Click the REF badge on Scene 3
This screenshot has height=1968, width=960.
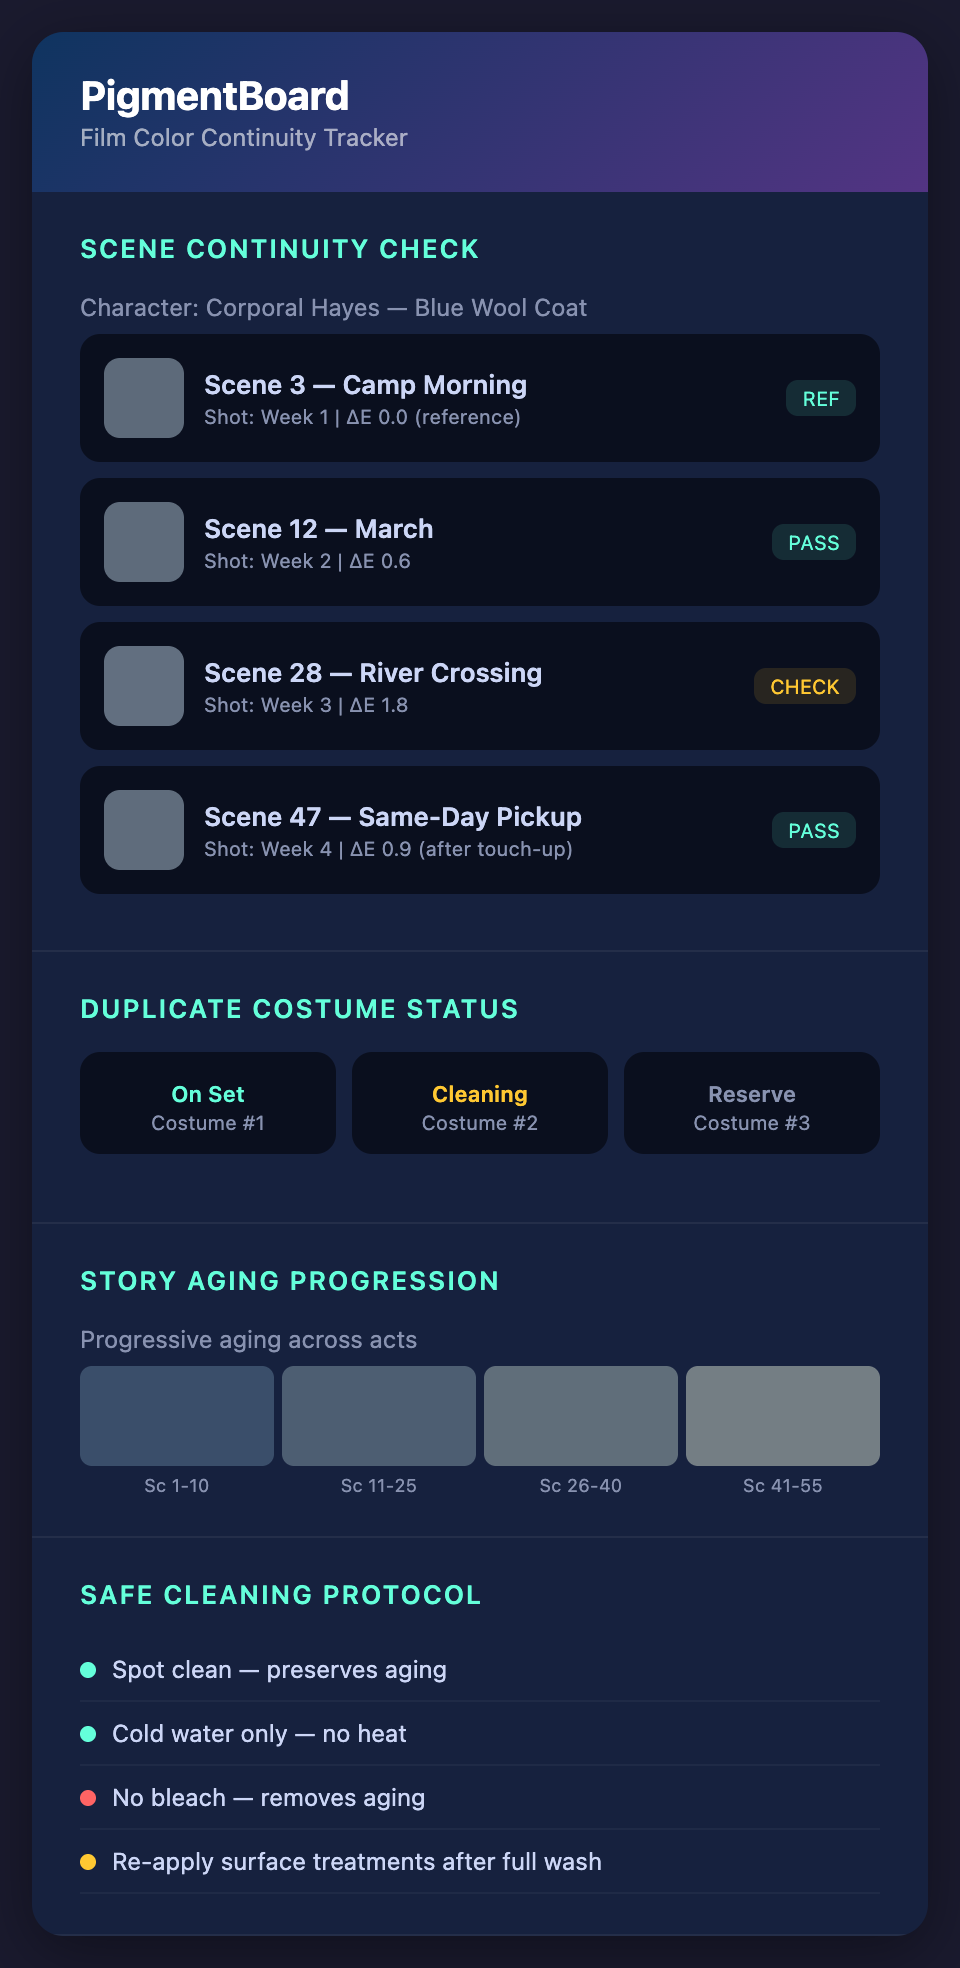[x=820, y=399]
